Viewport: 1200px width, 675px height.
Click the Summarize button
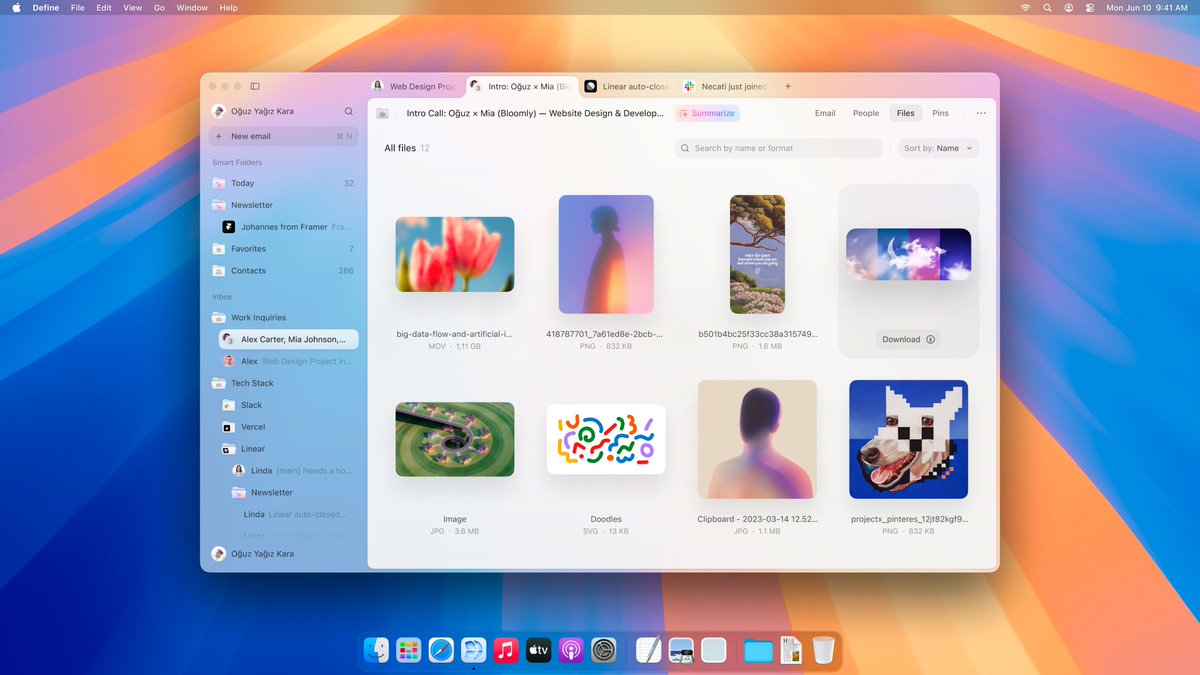pyautogui.click(x=707, y=113)
